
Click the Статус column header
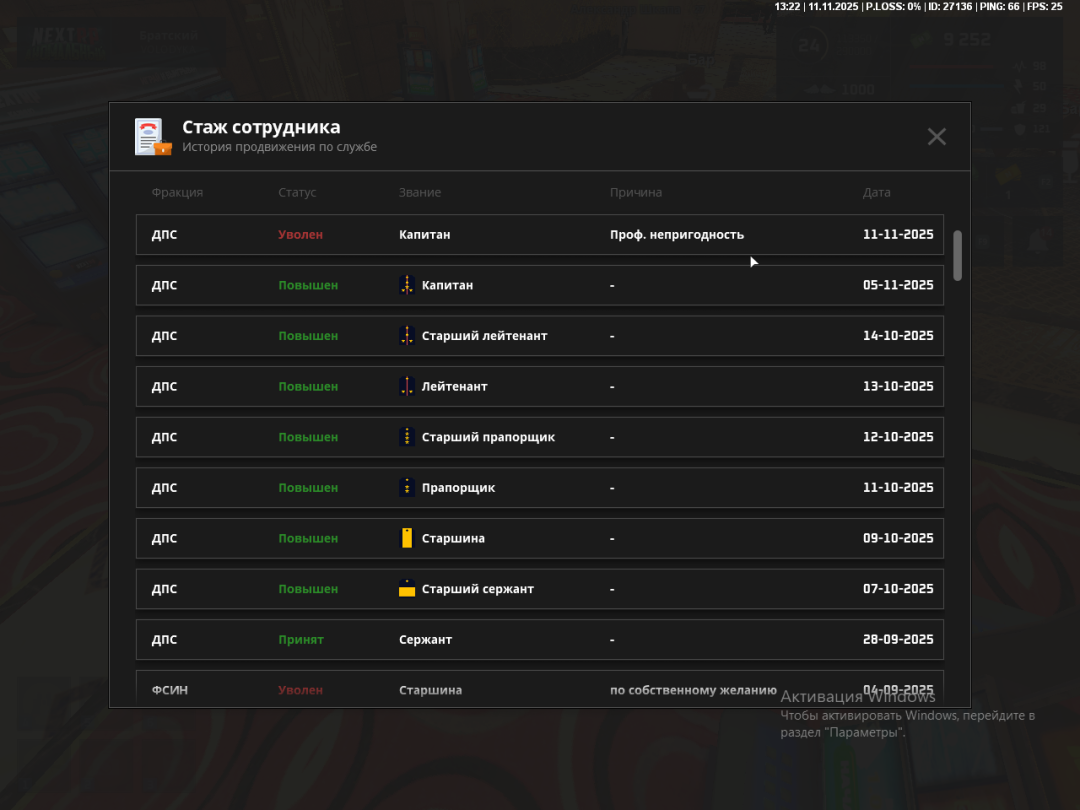click(297, 192)
